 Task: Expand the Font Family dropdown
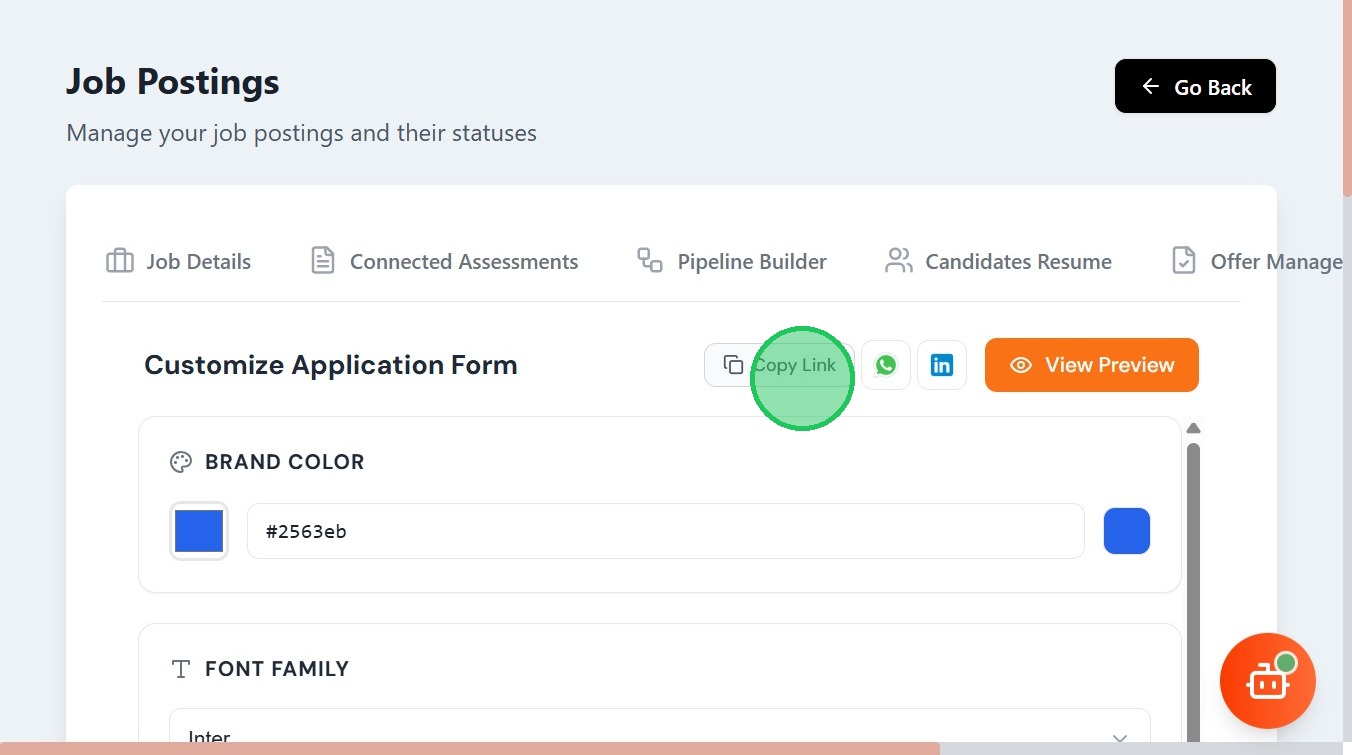pos(660,737)
